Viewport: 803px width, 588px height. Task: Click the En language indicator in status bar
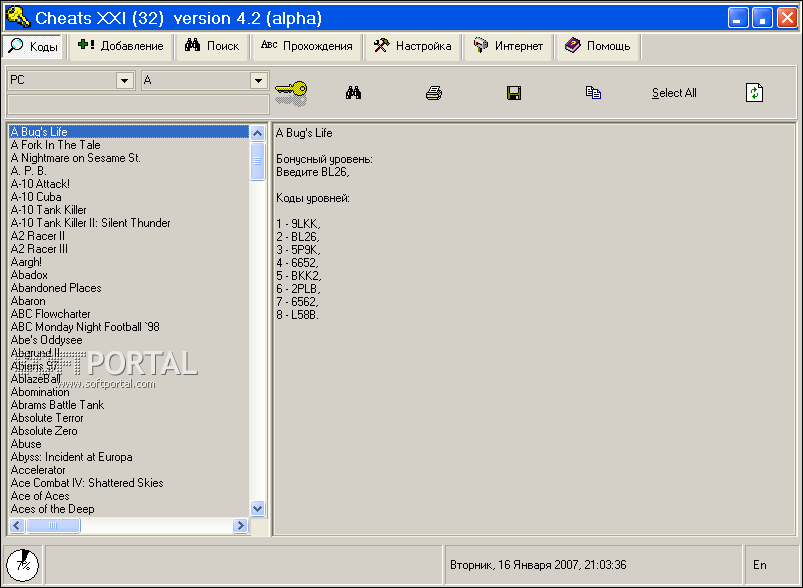(x=759, y=565)
